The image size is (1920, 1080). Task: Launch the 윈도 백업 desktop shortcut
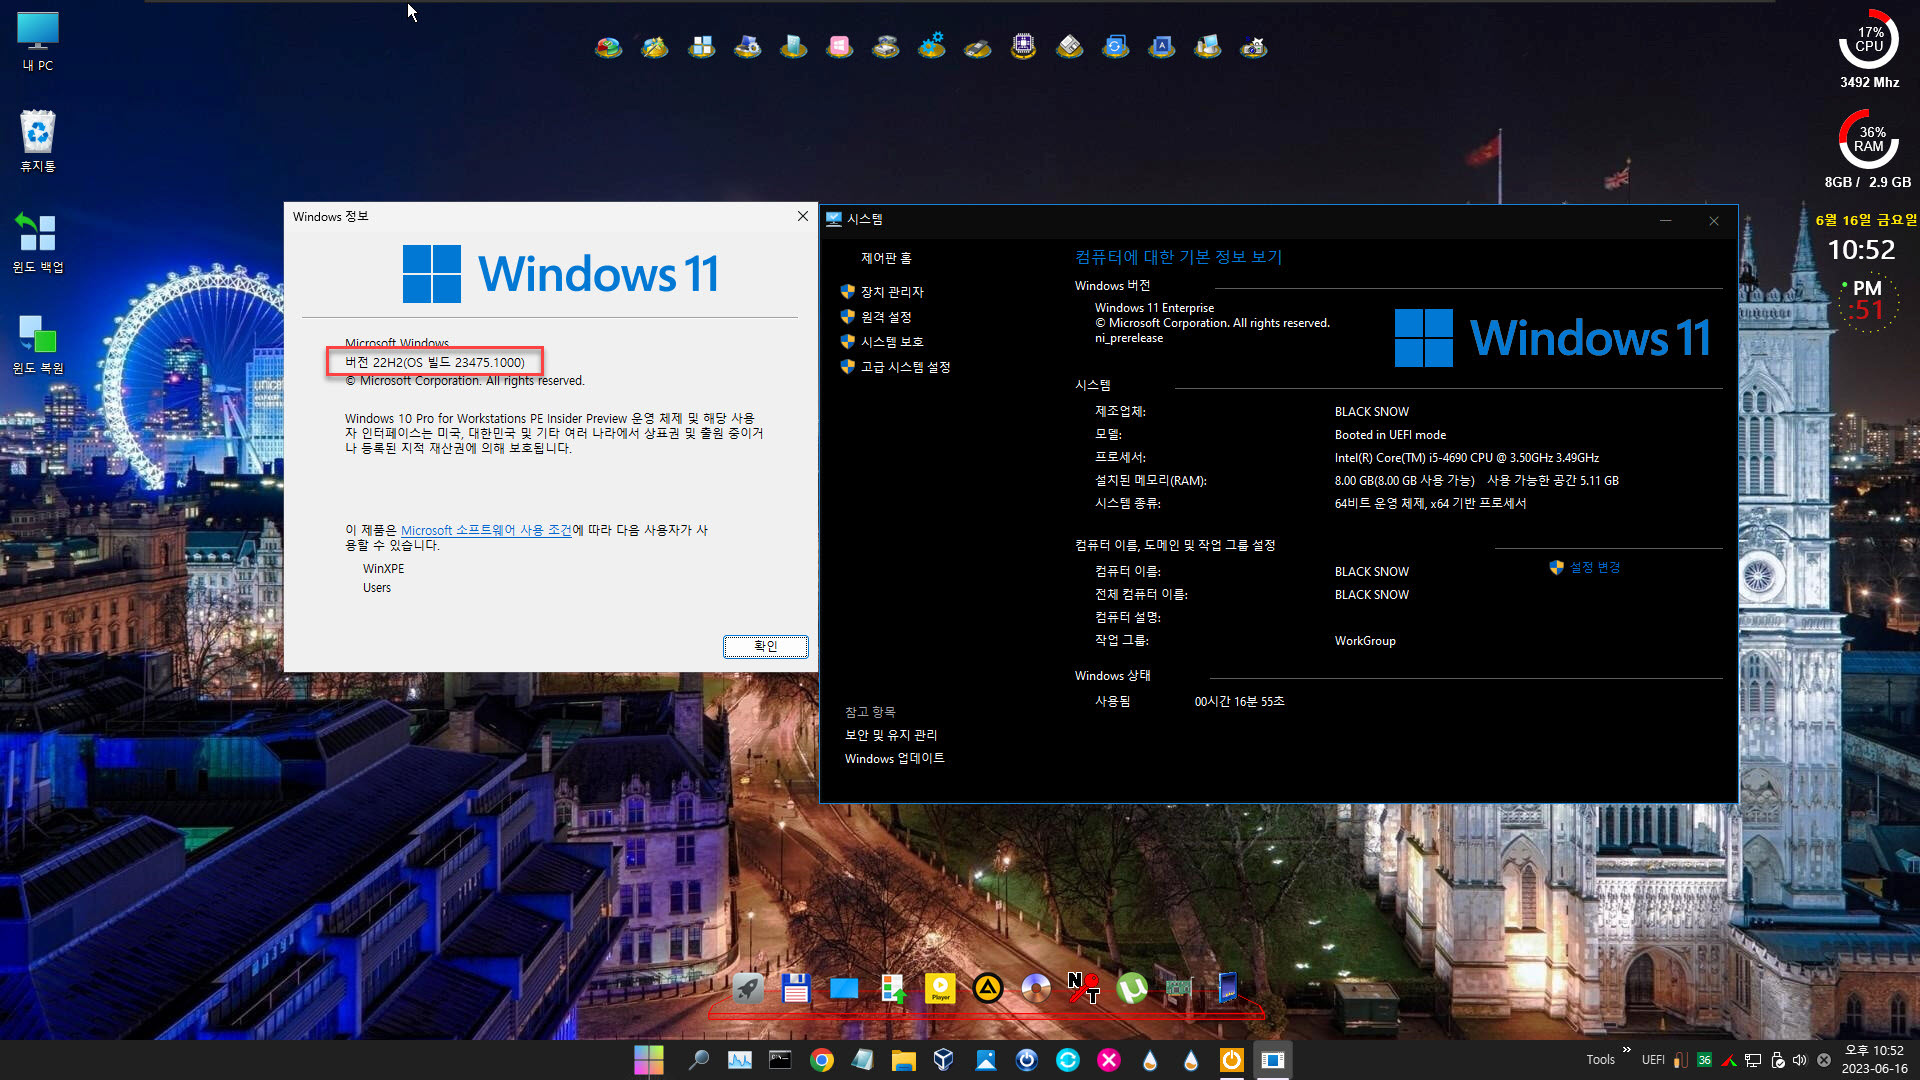click(38, 242)
